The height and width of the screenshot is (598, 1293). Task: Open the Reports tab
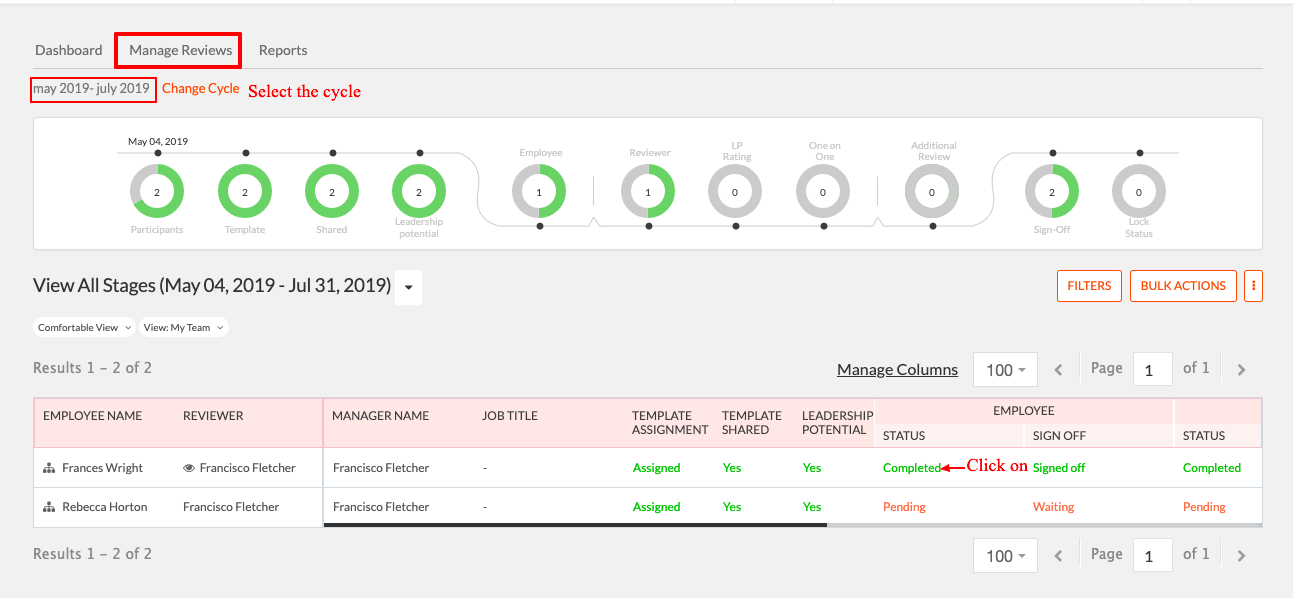tap(283, 50)
